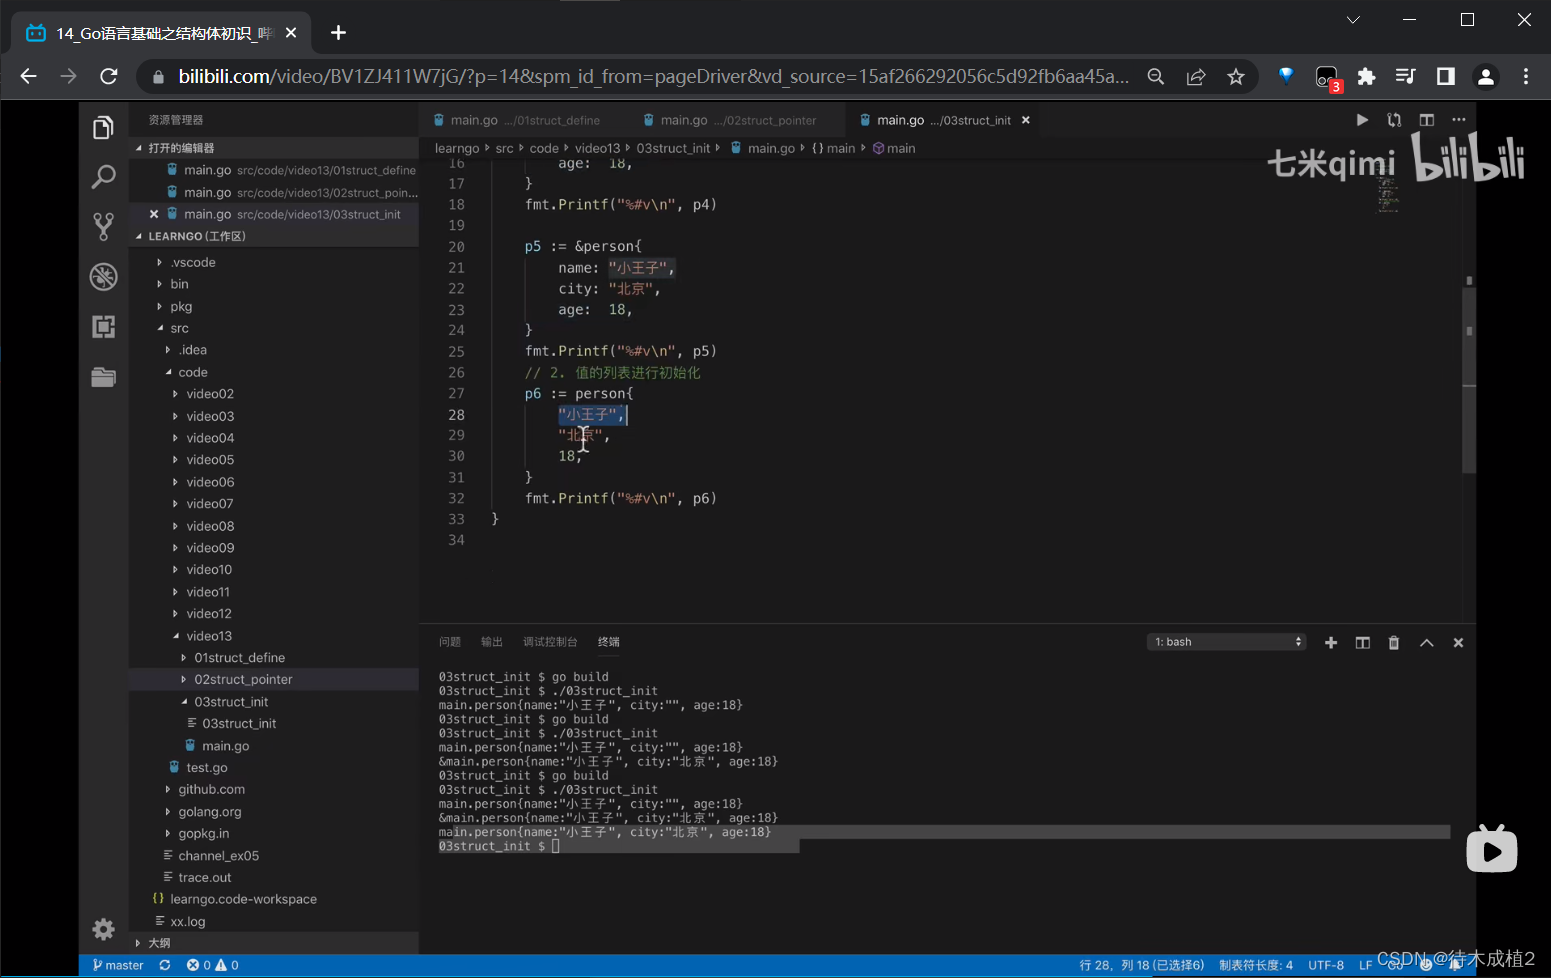The height and width of the screenshot is (978, 1551).
Task: Click the master branch indicator
Action: [118, 965]
